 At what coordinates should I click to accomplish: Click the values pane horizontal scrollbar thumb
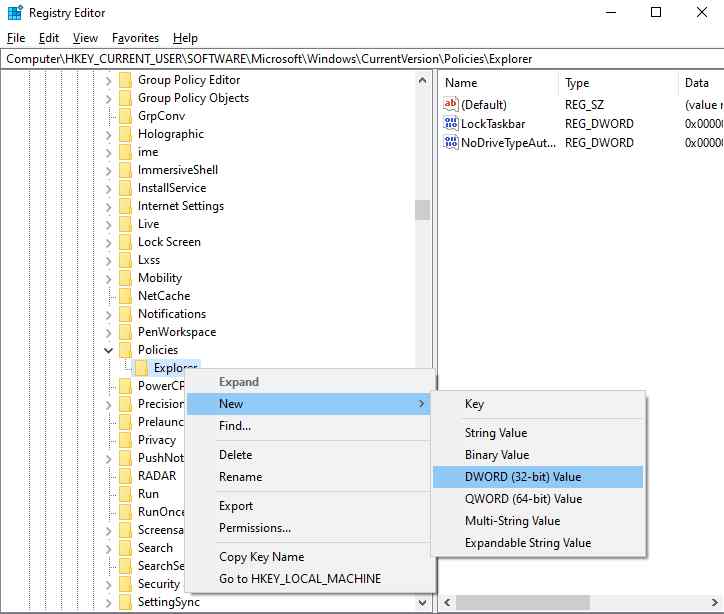coord(523,602)
